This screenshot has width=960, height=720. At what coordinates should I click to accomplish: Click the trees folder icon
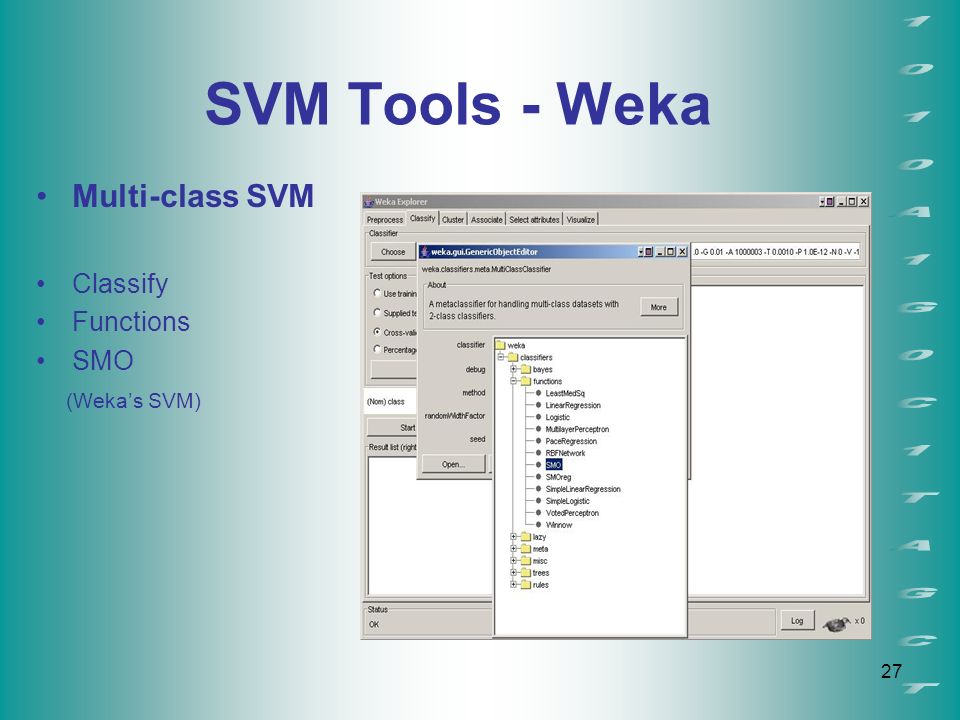[x=526, y=573]
